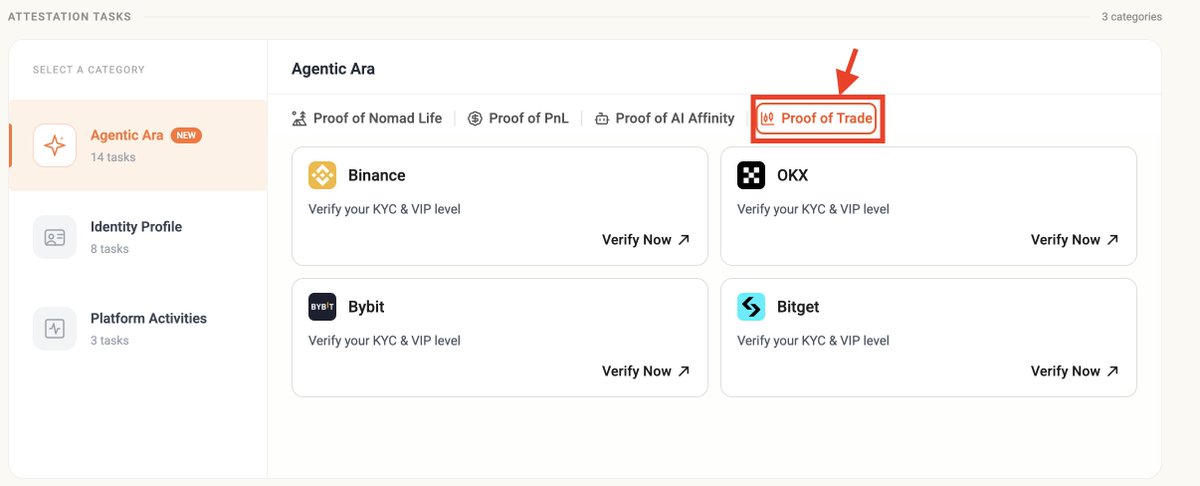Click the '8 tasks' label
The width and height of the screenshot is (1200, 486).
[x=110, y=249]
